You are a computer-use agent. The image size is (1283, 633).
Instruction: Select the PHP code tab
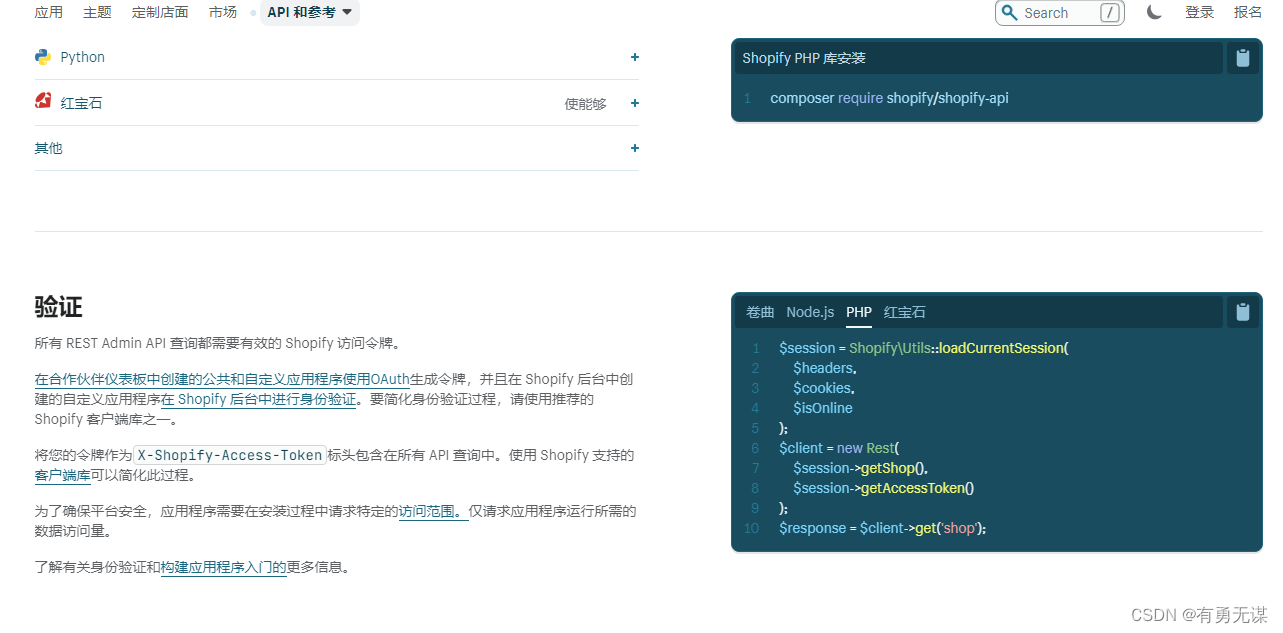[x=859, y=312]
